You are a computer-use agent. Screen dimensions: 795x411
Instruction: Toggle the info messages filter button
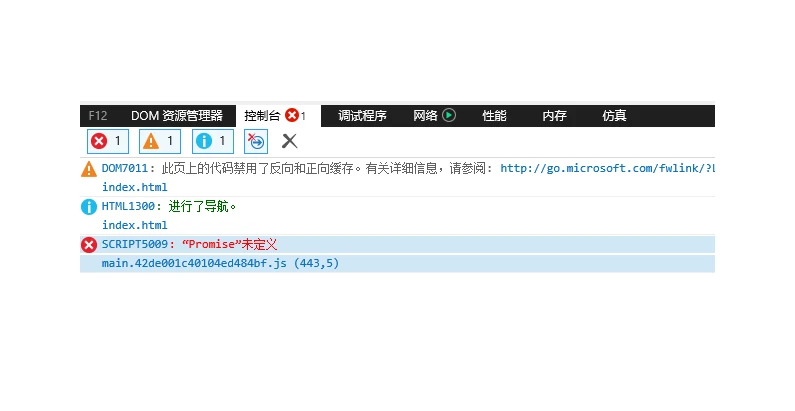click(213, 141)
